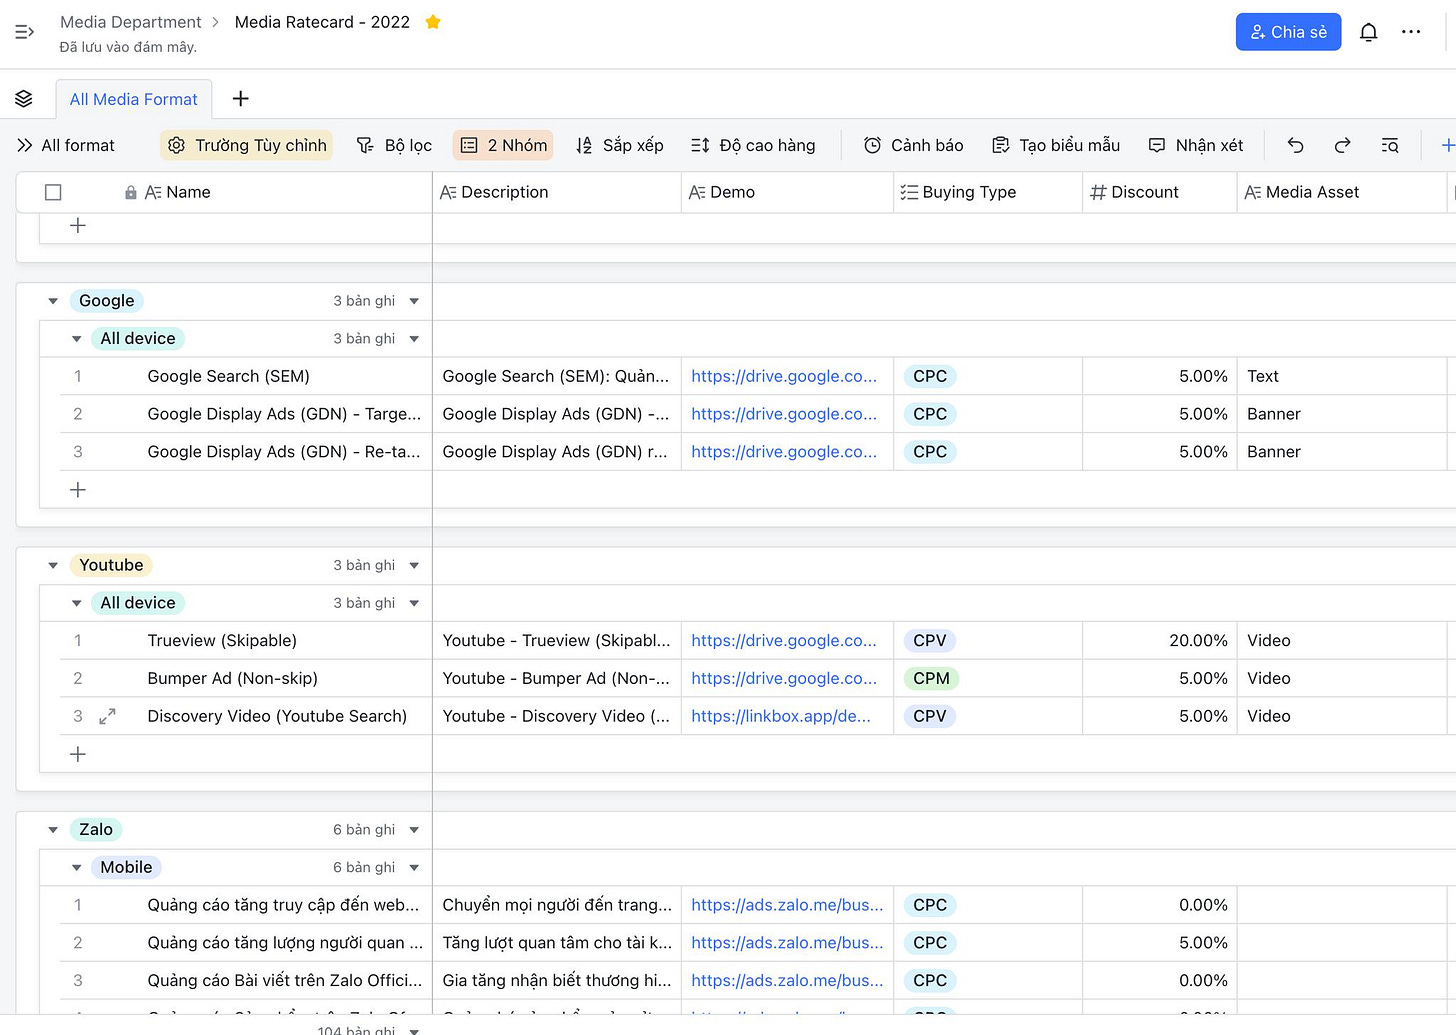The height and width of the screenshot is (1035, 1456).
Task: Open demo link for Google Search (SEM)
Action: [x=784, y=376]
